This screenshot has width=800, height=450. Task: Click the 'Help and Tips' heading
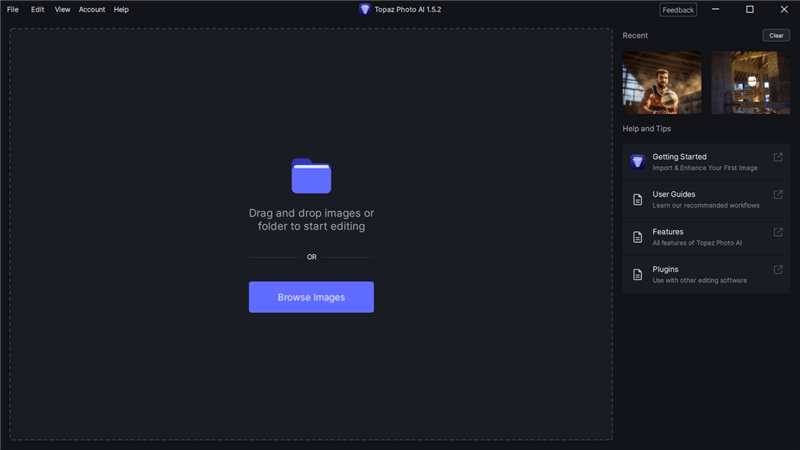click(x=646, y=129)
